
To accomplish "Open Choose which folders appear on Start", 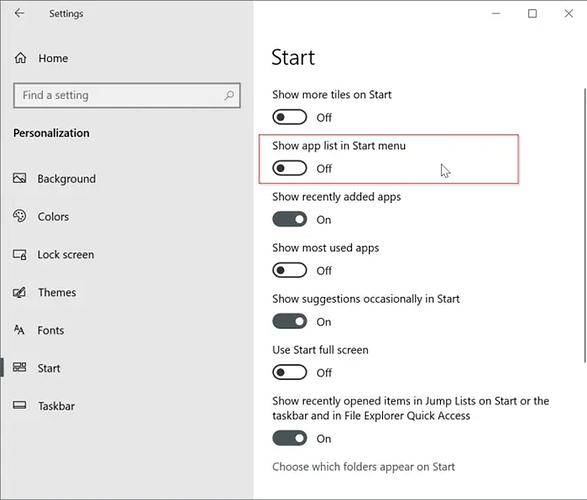I will 364,467.
